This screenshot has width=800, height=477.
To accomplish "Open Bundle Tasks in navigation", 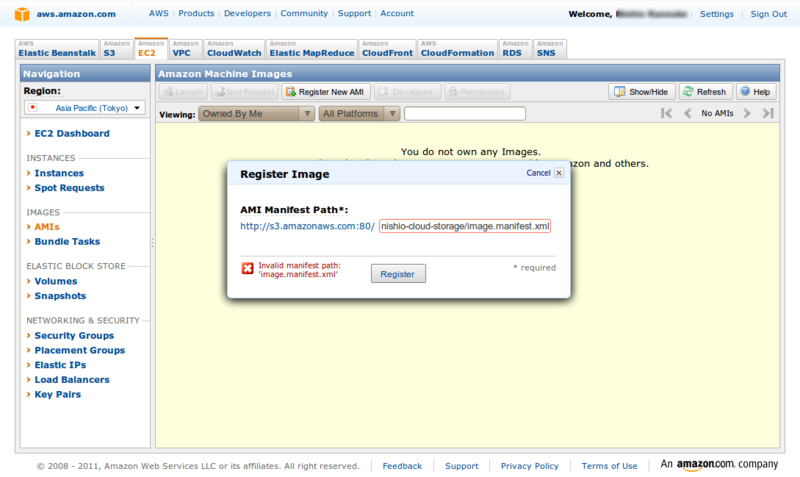I will pyautogui.click(x=67, y=241).
